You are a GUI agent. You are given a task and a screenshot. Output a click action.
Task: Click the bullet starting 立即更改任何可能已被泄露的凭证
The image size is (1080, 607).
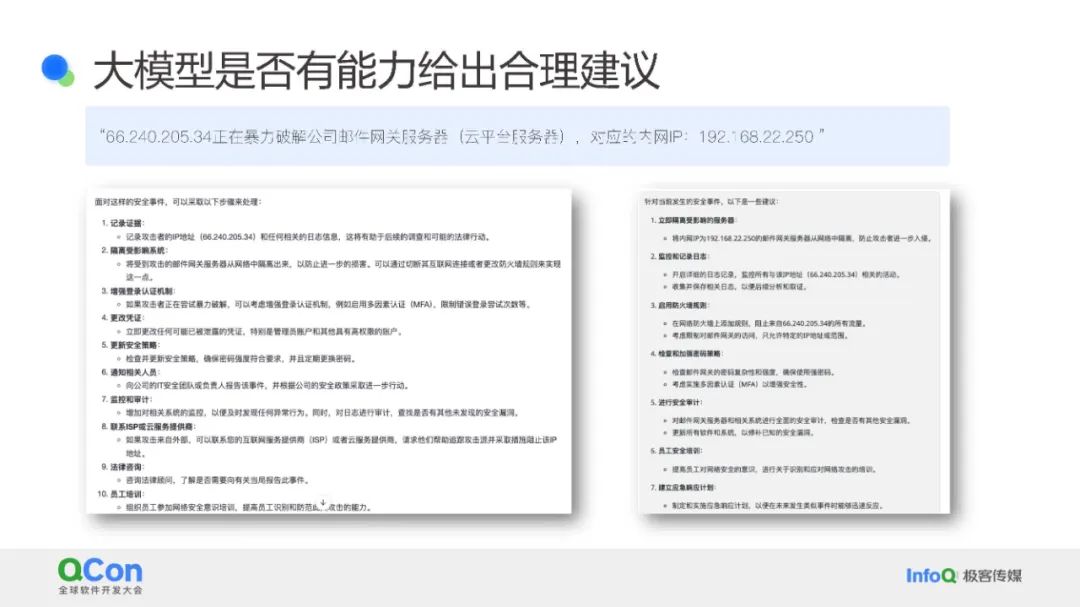tap(264, 331)
